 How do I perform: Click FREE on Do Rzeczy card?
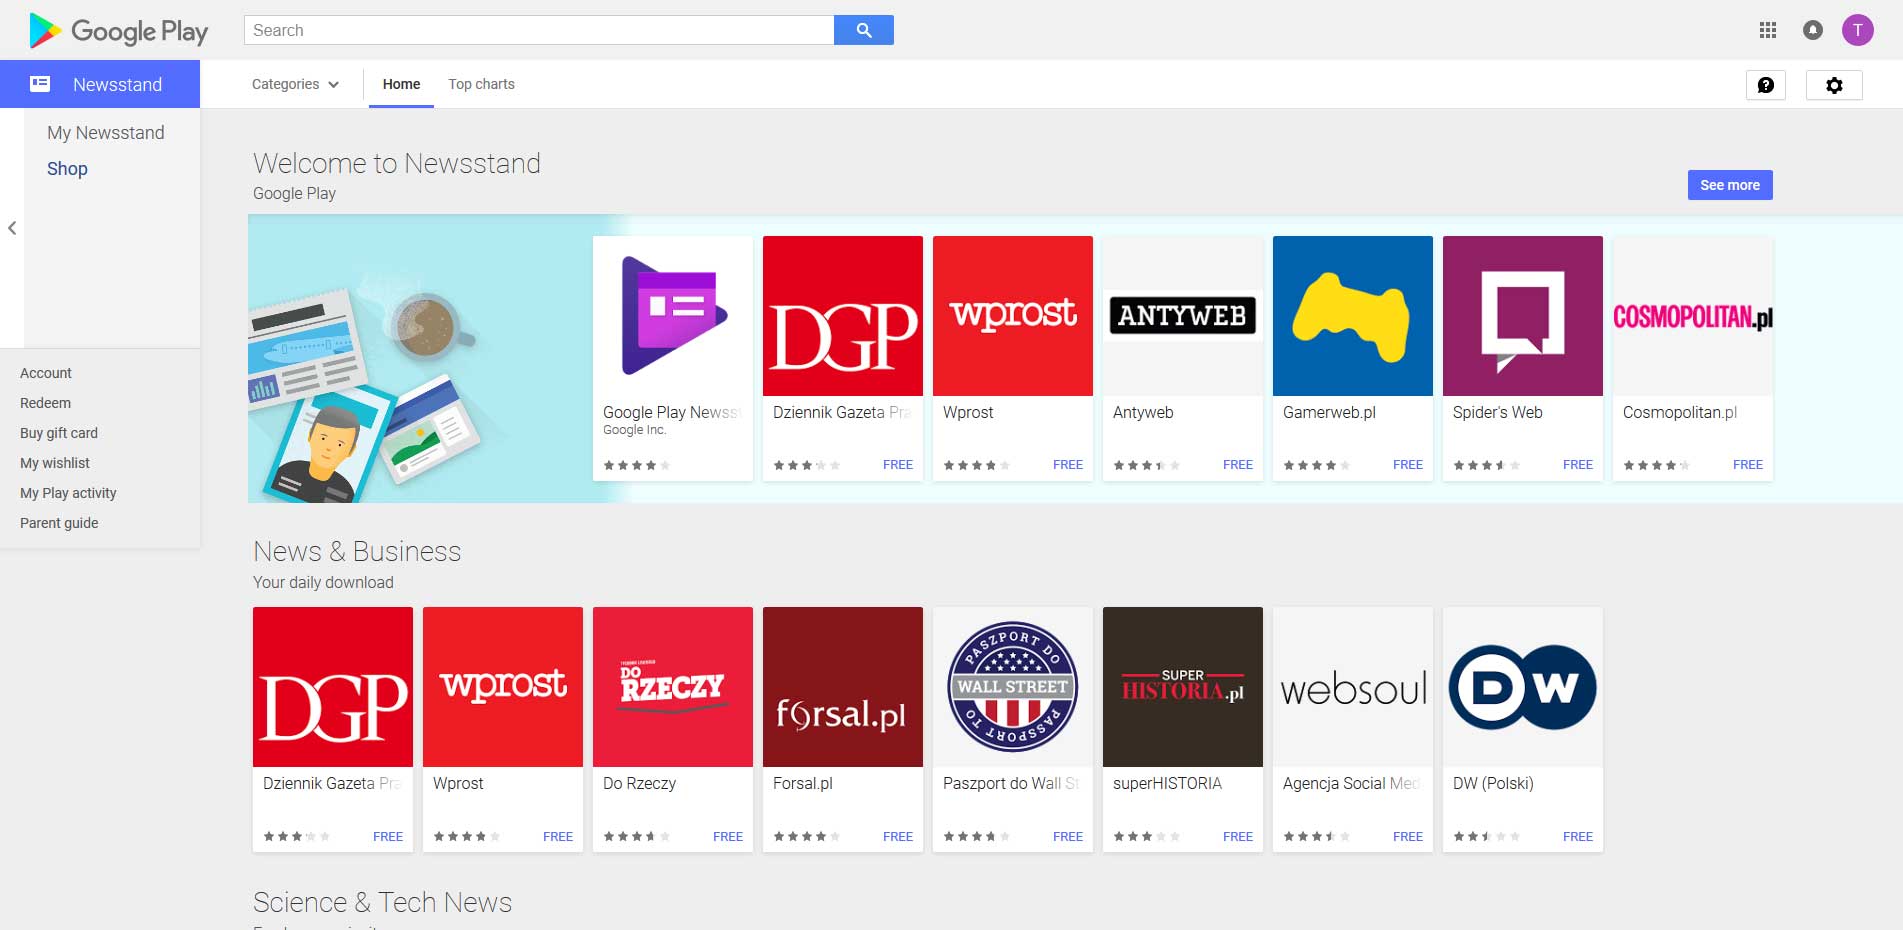point(728,837)
